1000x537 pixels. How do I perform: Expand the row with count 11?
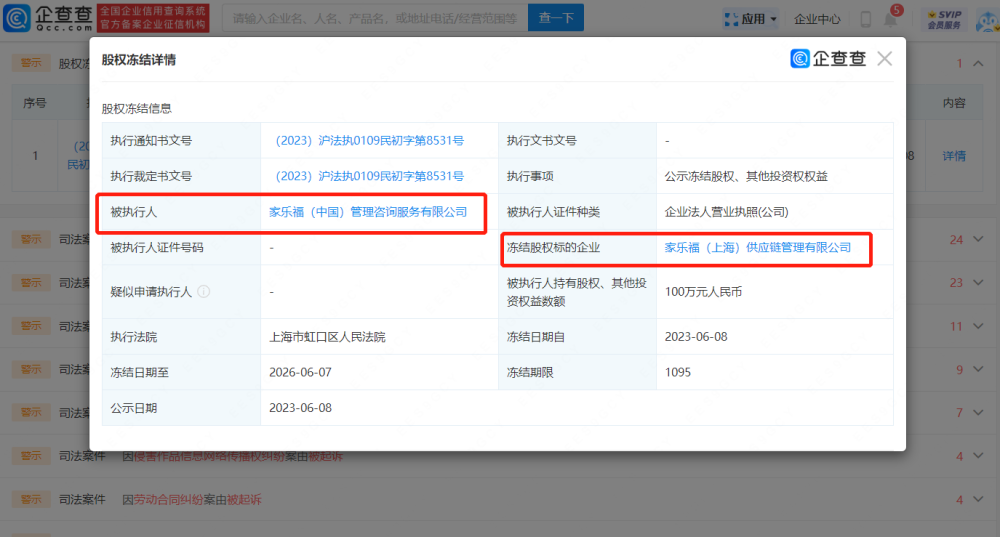tap(978, 326)
